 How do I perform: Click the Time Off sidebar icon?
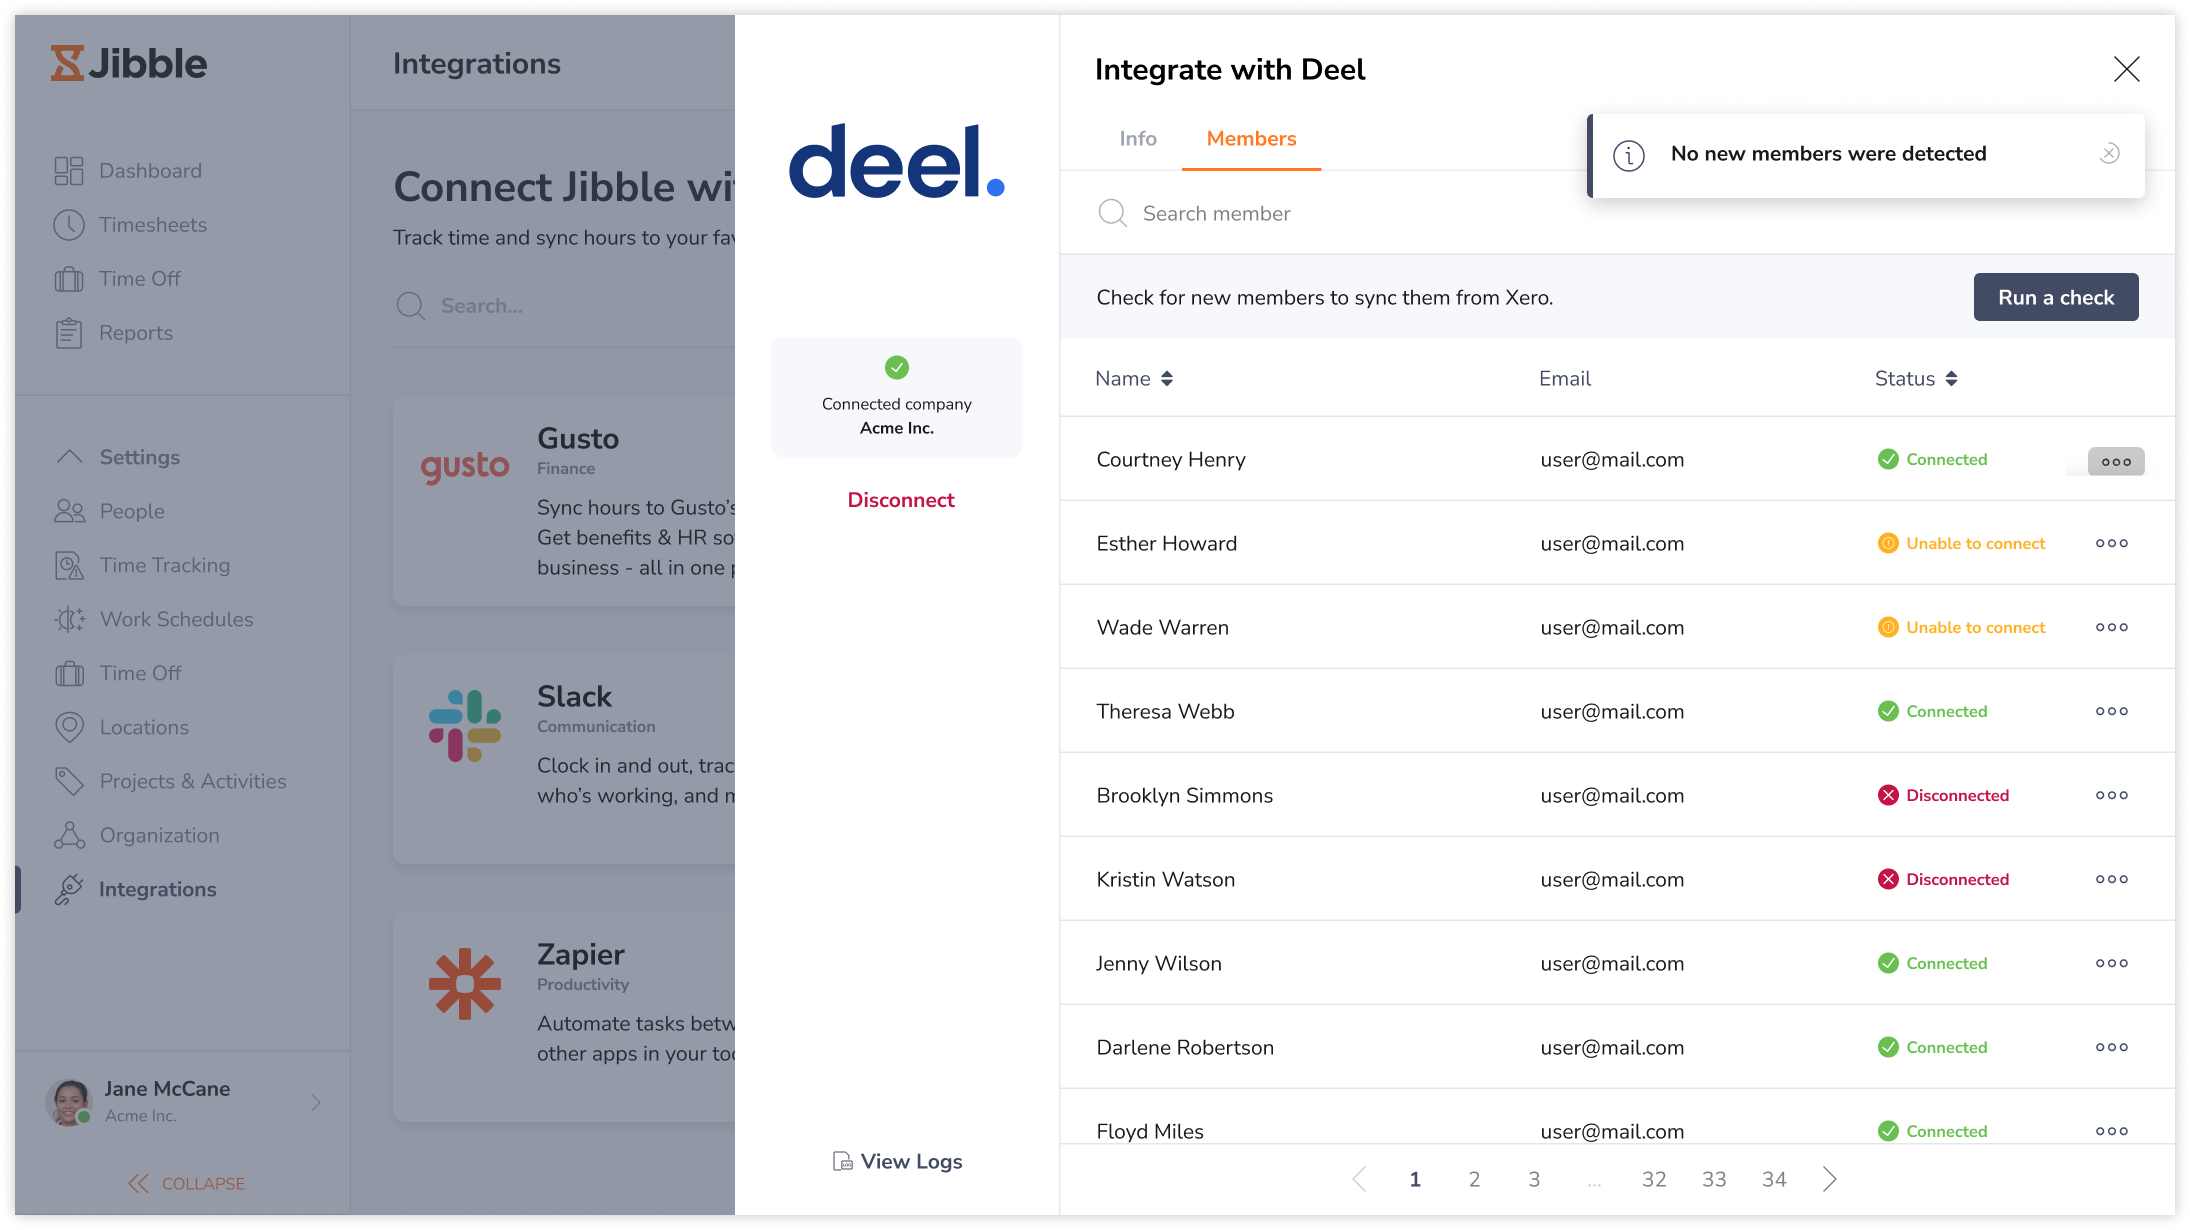coord(69,278)
